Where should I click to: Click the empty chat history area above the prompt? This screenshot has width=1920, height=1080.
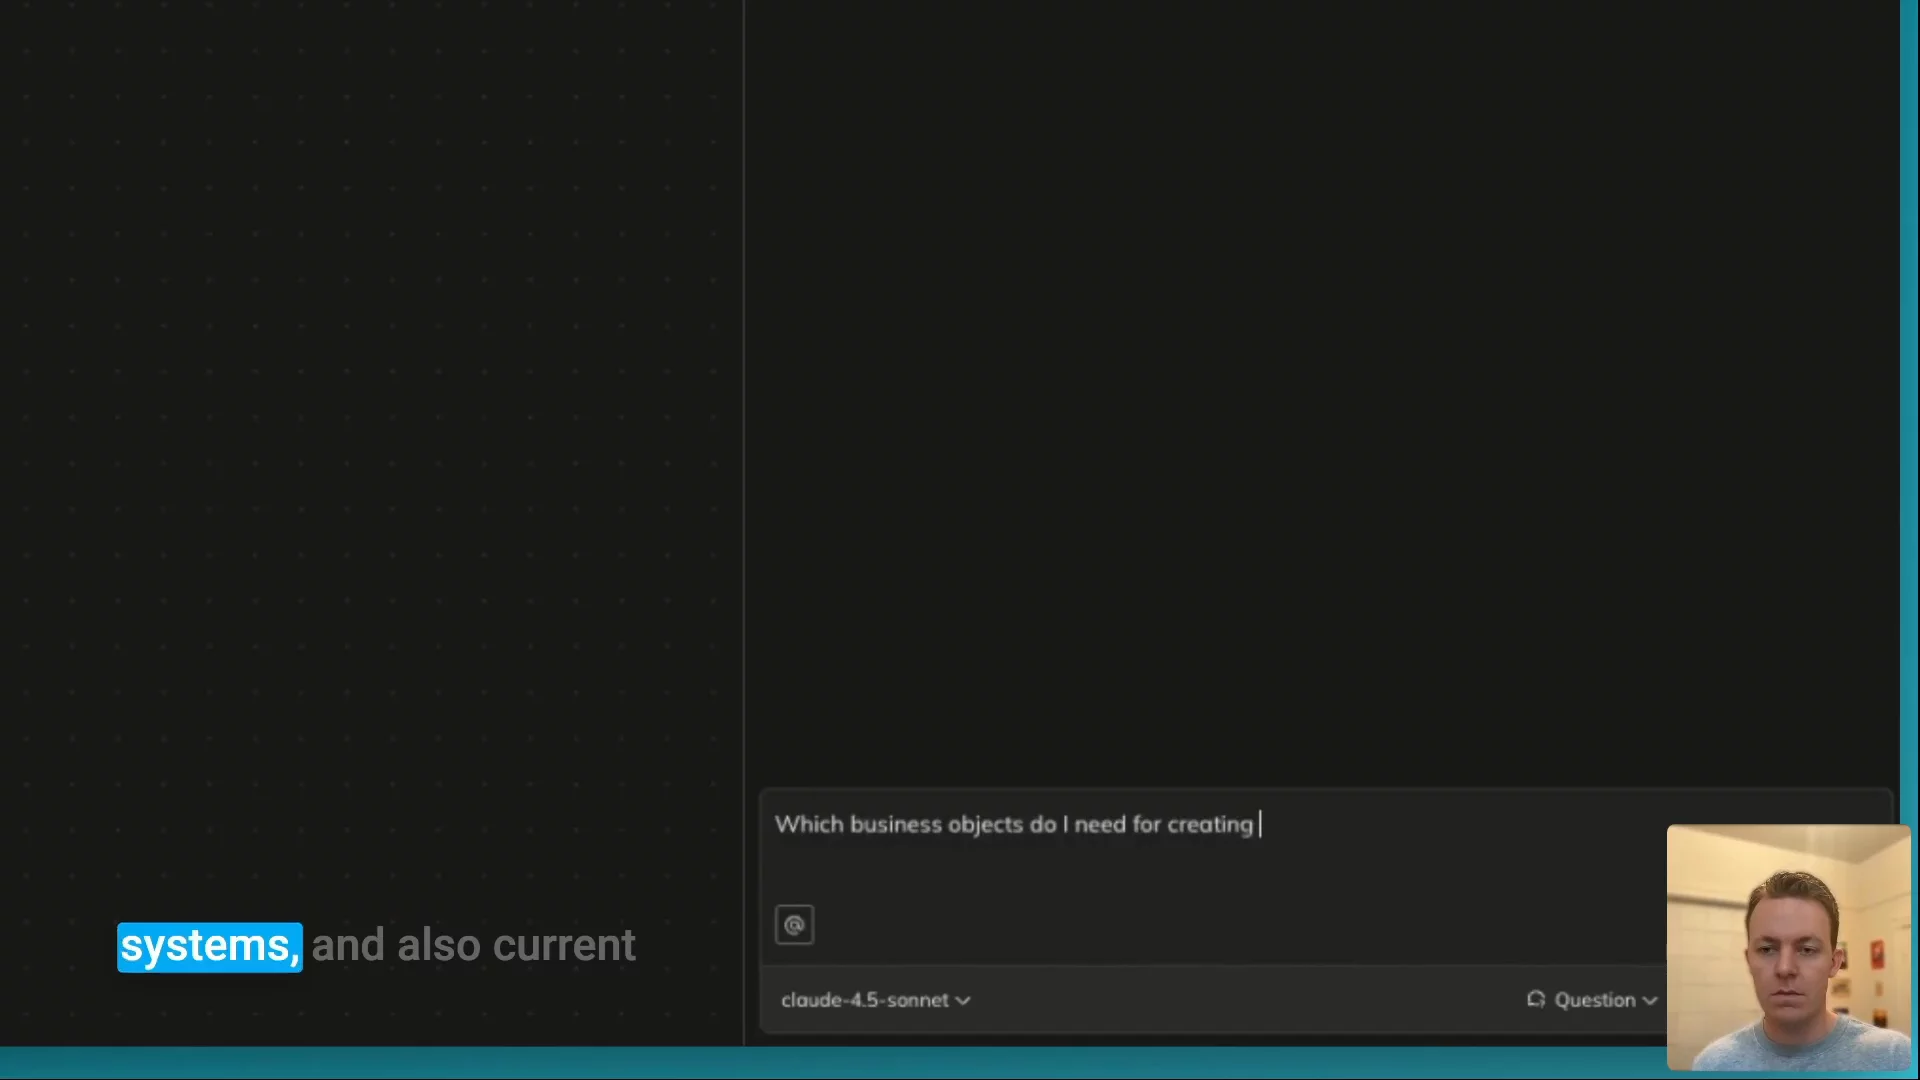1320,400
